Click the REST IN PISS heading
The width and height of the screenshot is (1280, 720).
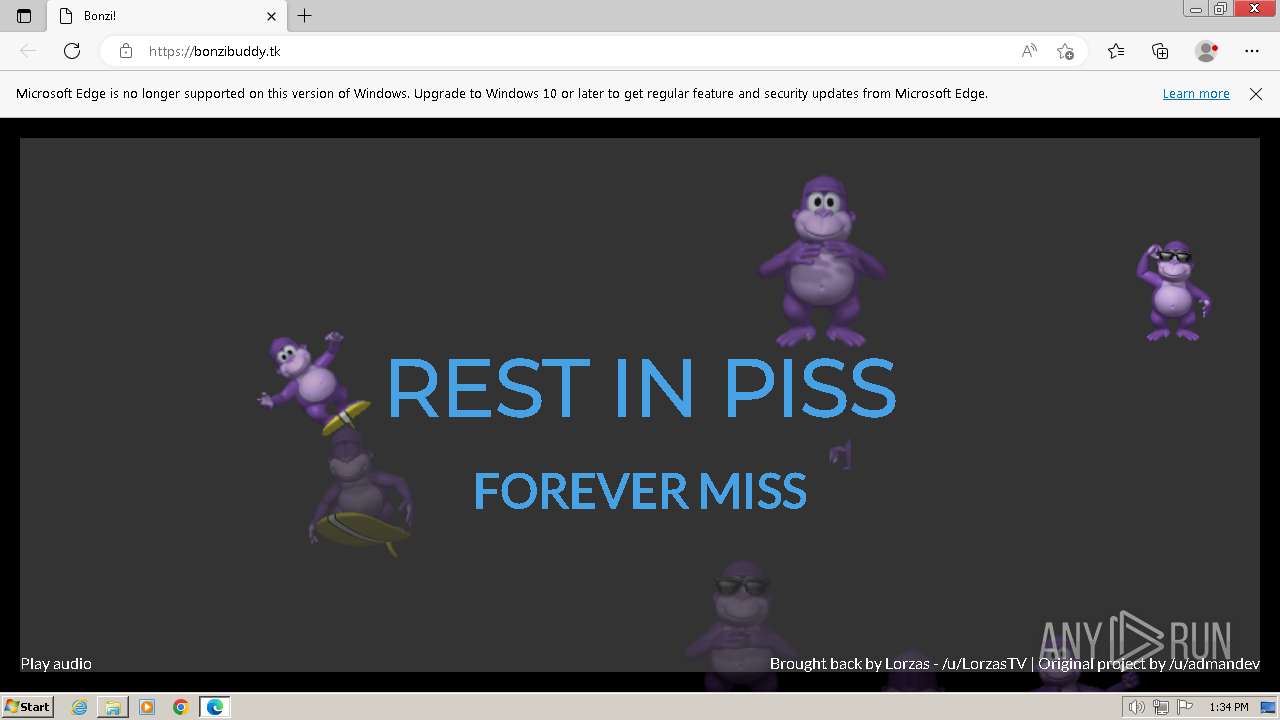coord(641,388)
